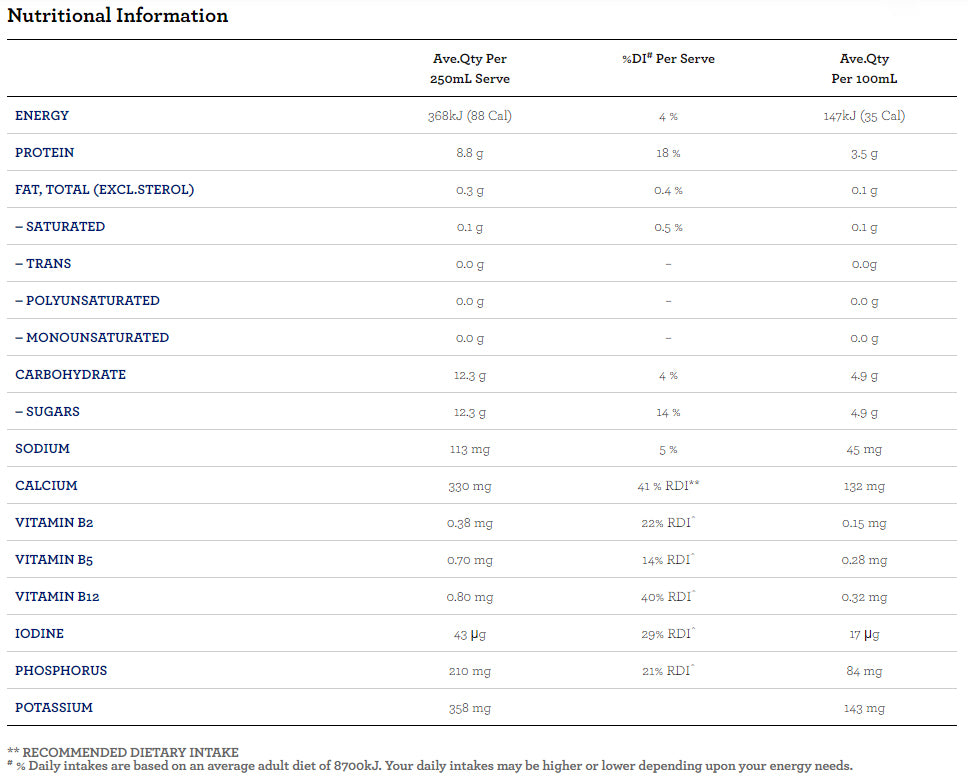The width and height of the screenshot is (968, 784).
Task: Select the ENERGY row label
Action: tap(42, 116)
